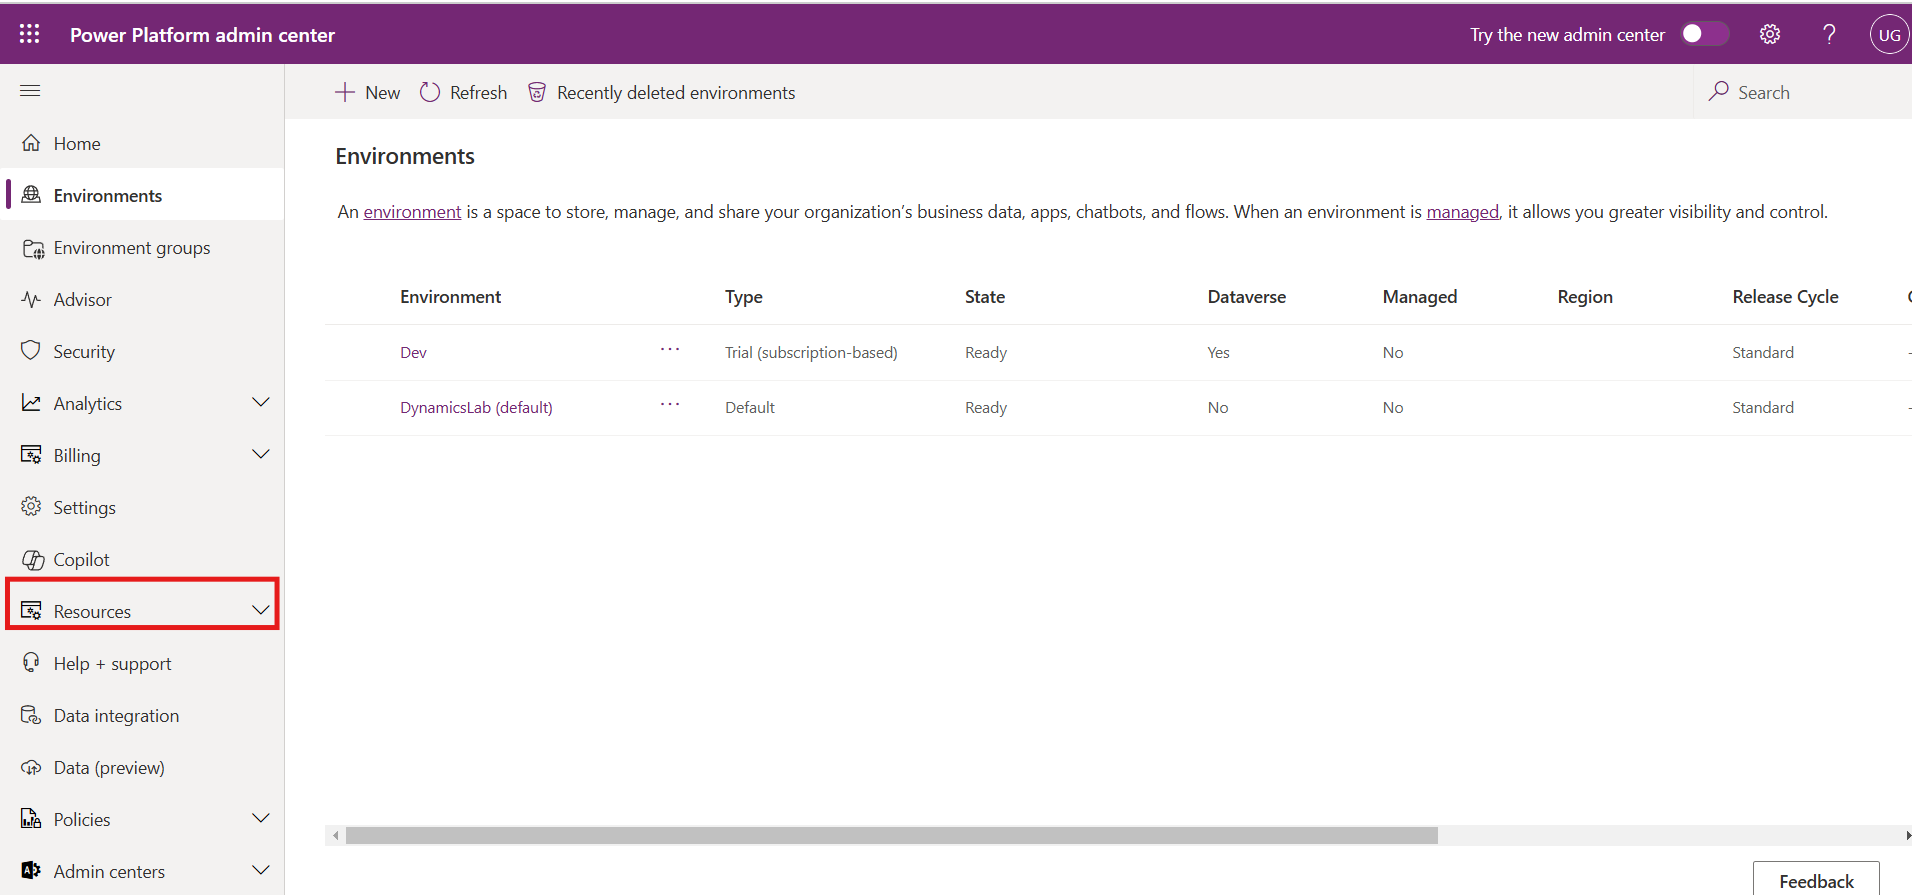The width and height of the screenshot is (1912, 895).
Task: Collapse the navigation hamburger menu
Action: coord(30,91)
